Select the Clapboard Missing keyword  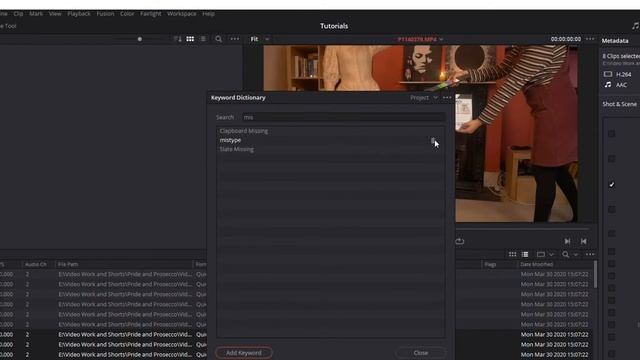[244, 131]
